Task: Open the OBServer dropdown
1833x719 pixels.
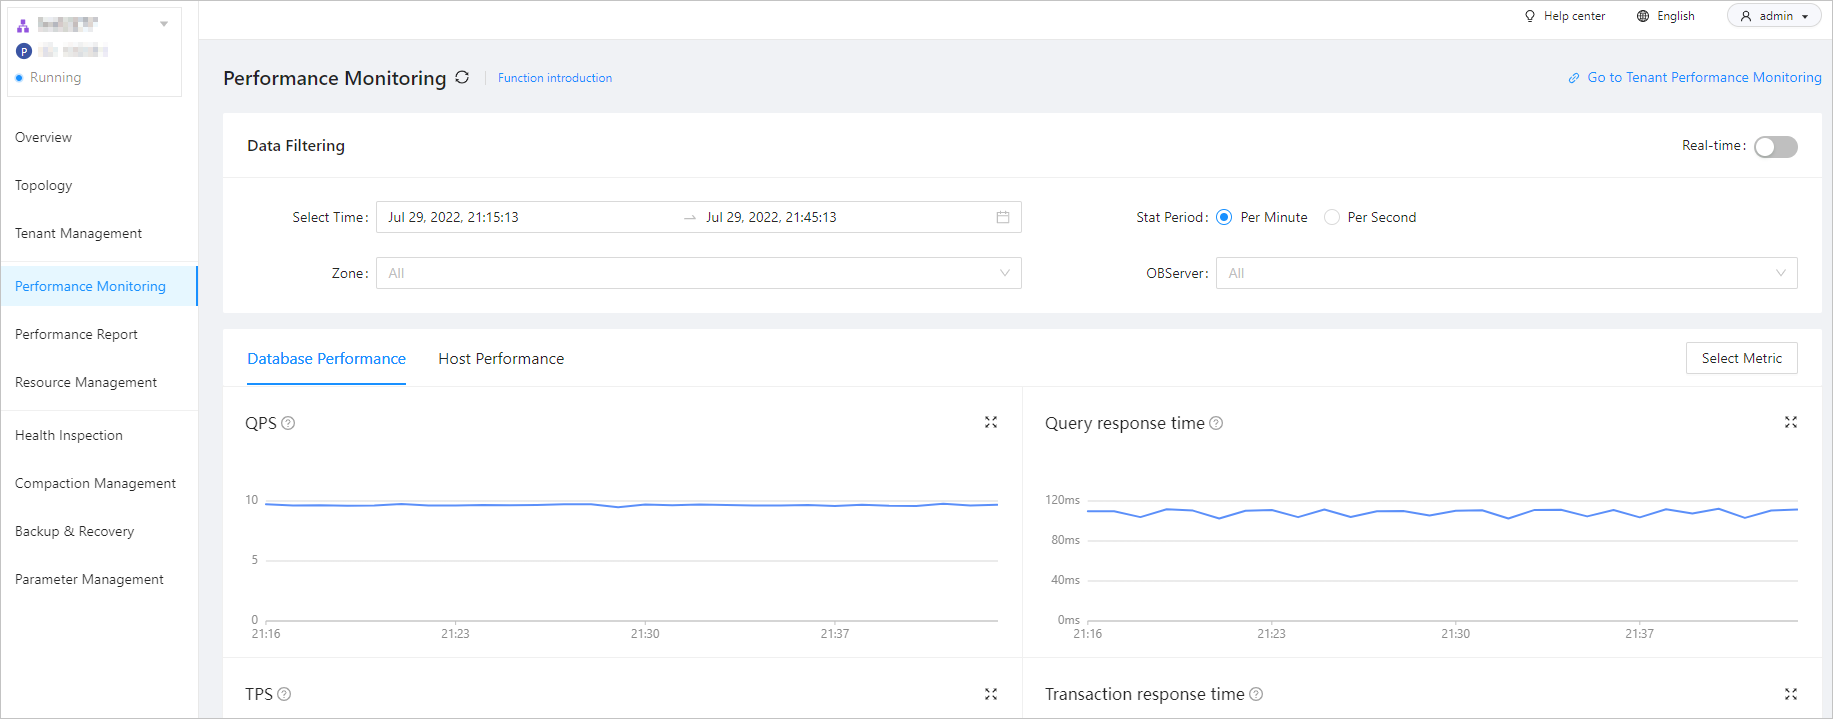Action: (x=1505, y=273)
